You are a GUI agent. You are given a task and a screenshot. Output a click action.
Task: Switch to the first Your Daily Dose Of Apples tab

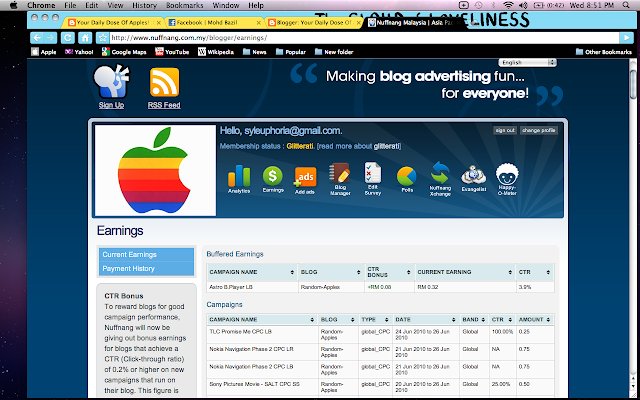pyautogui.click(x=112, y=23)
